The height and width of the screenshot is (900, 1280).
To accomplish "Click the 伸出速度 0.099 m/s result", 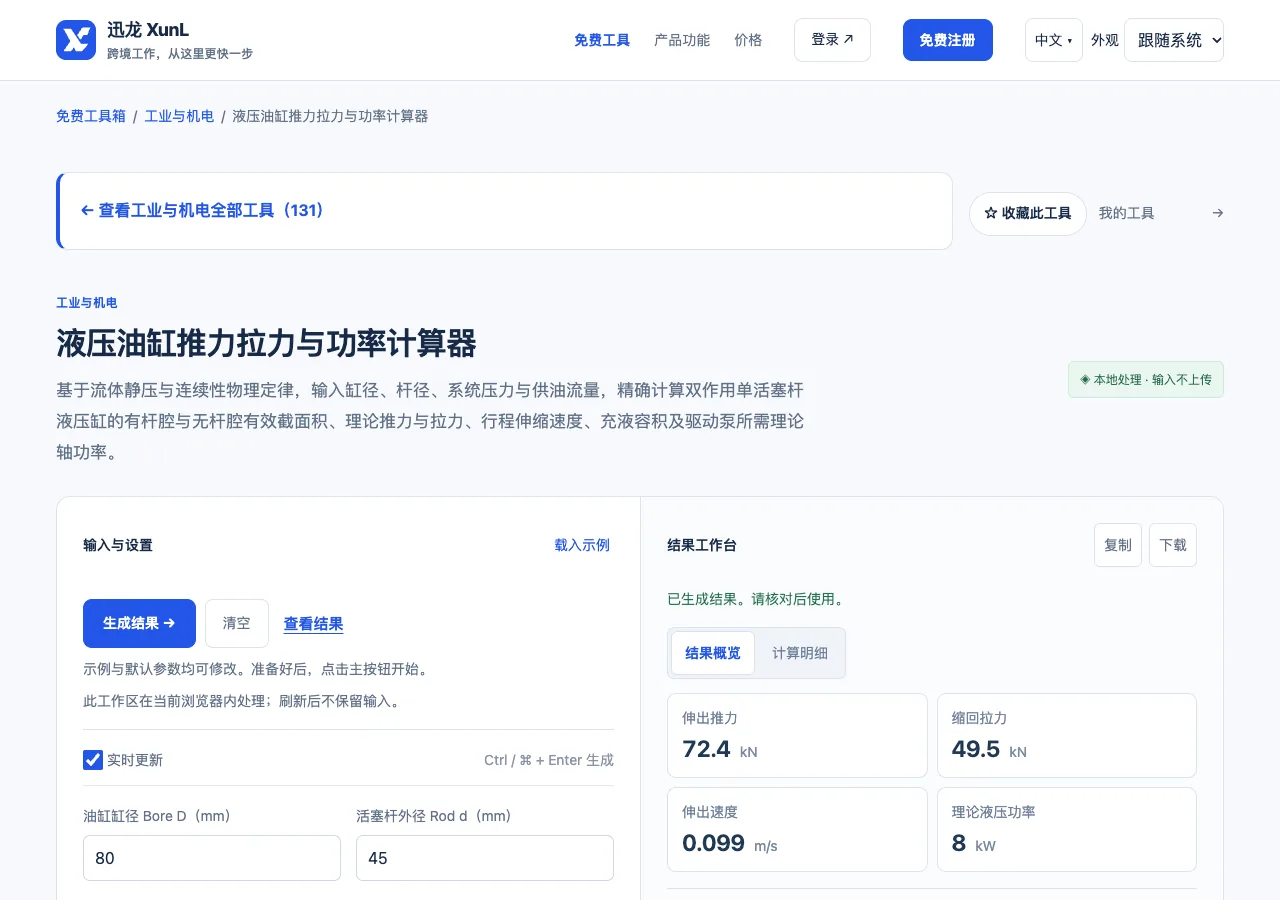I will pos(797,829).
